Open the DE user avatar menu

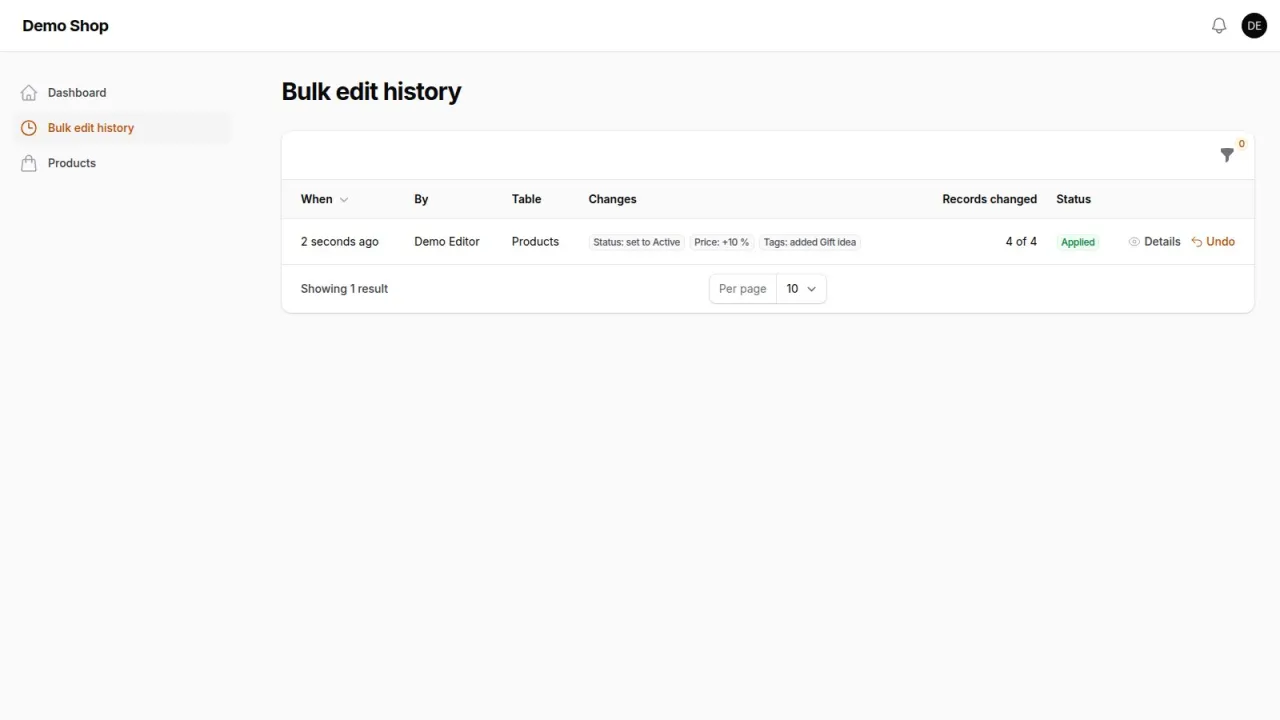pos(1254,26)
